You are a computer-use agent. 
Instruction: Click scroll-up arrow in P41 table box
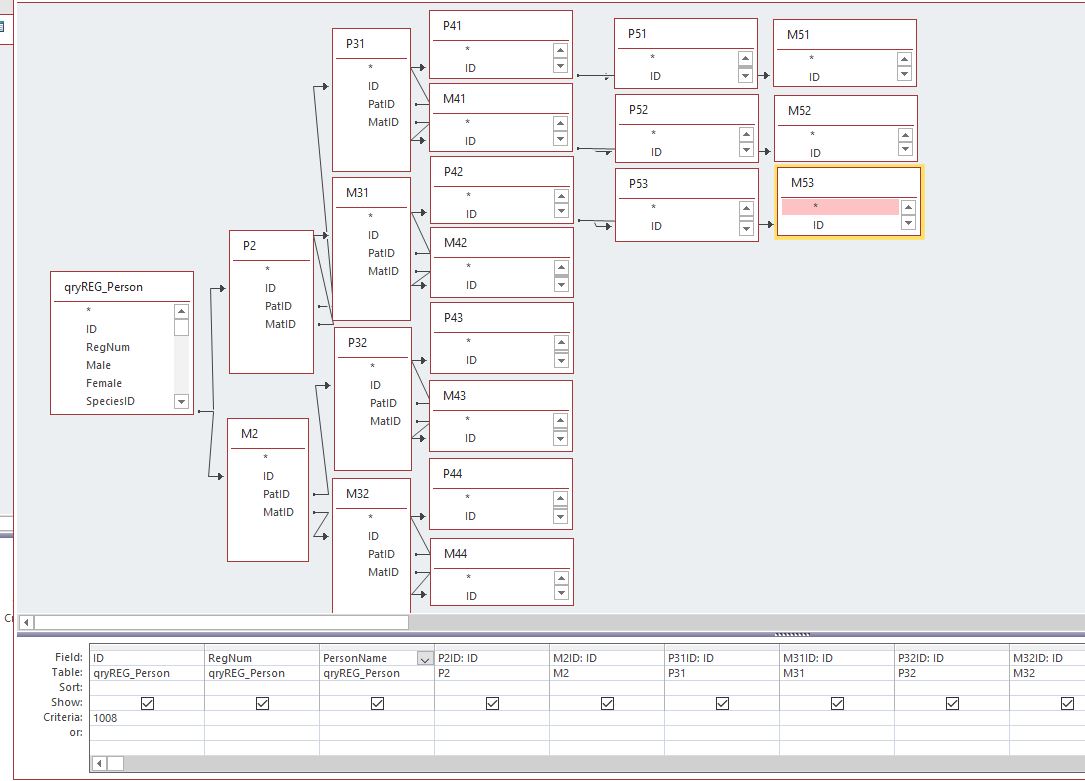[x=560, y=50]
